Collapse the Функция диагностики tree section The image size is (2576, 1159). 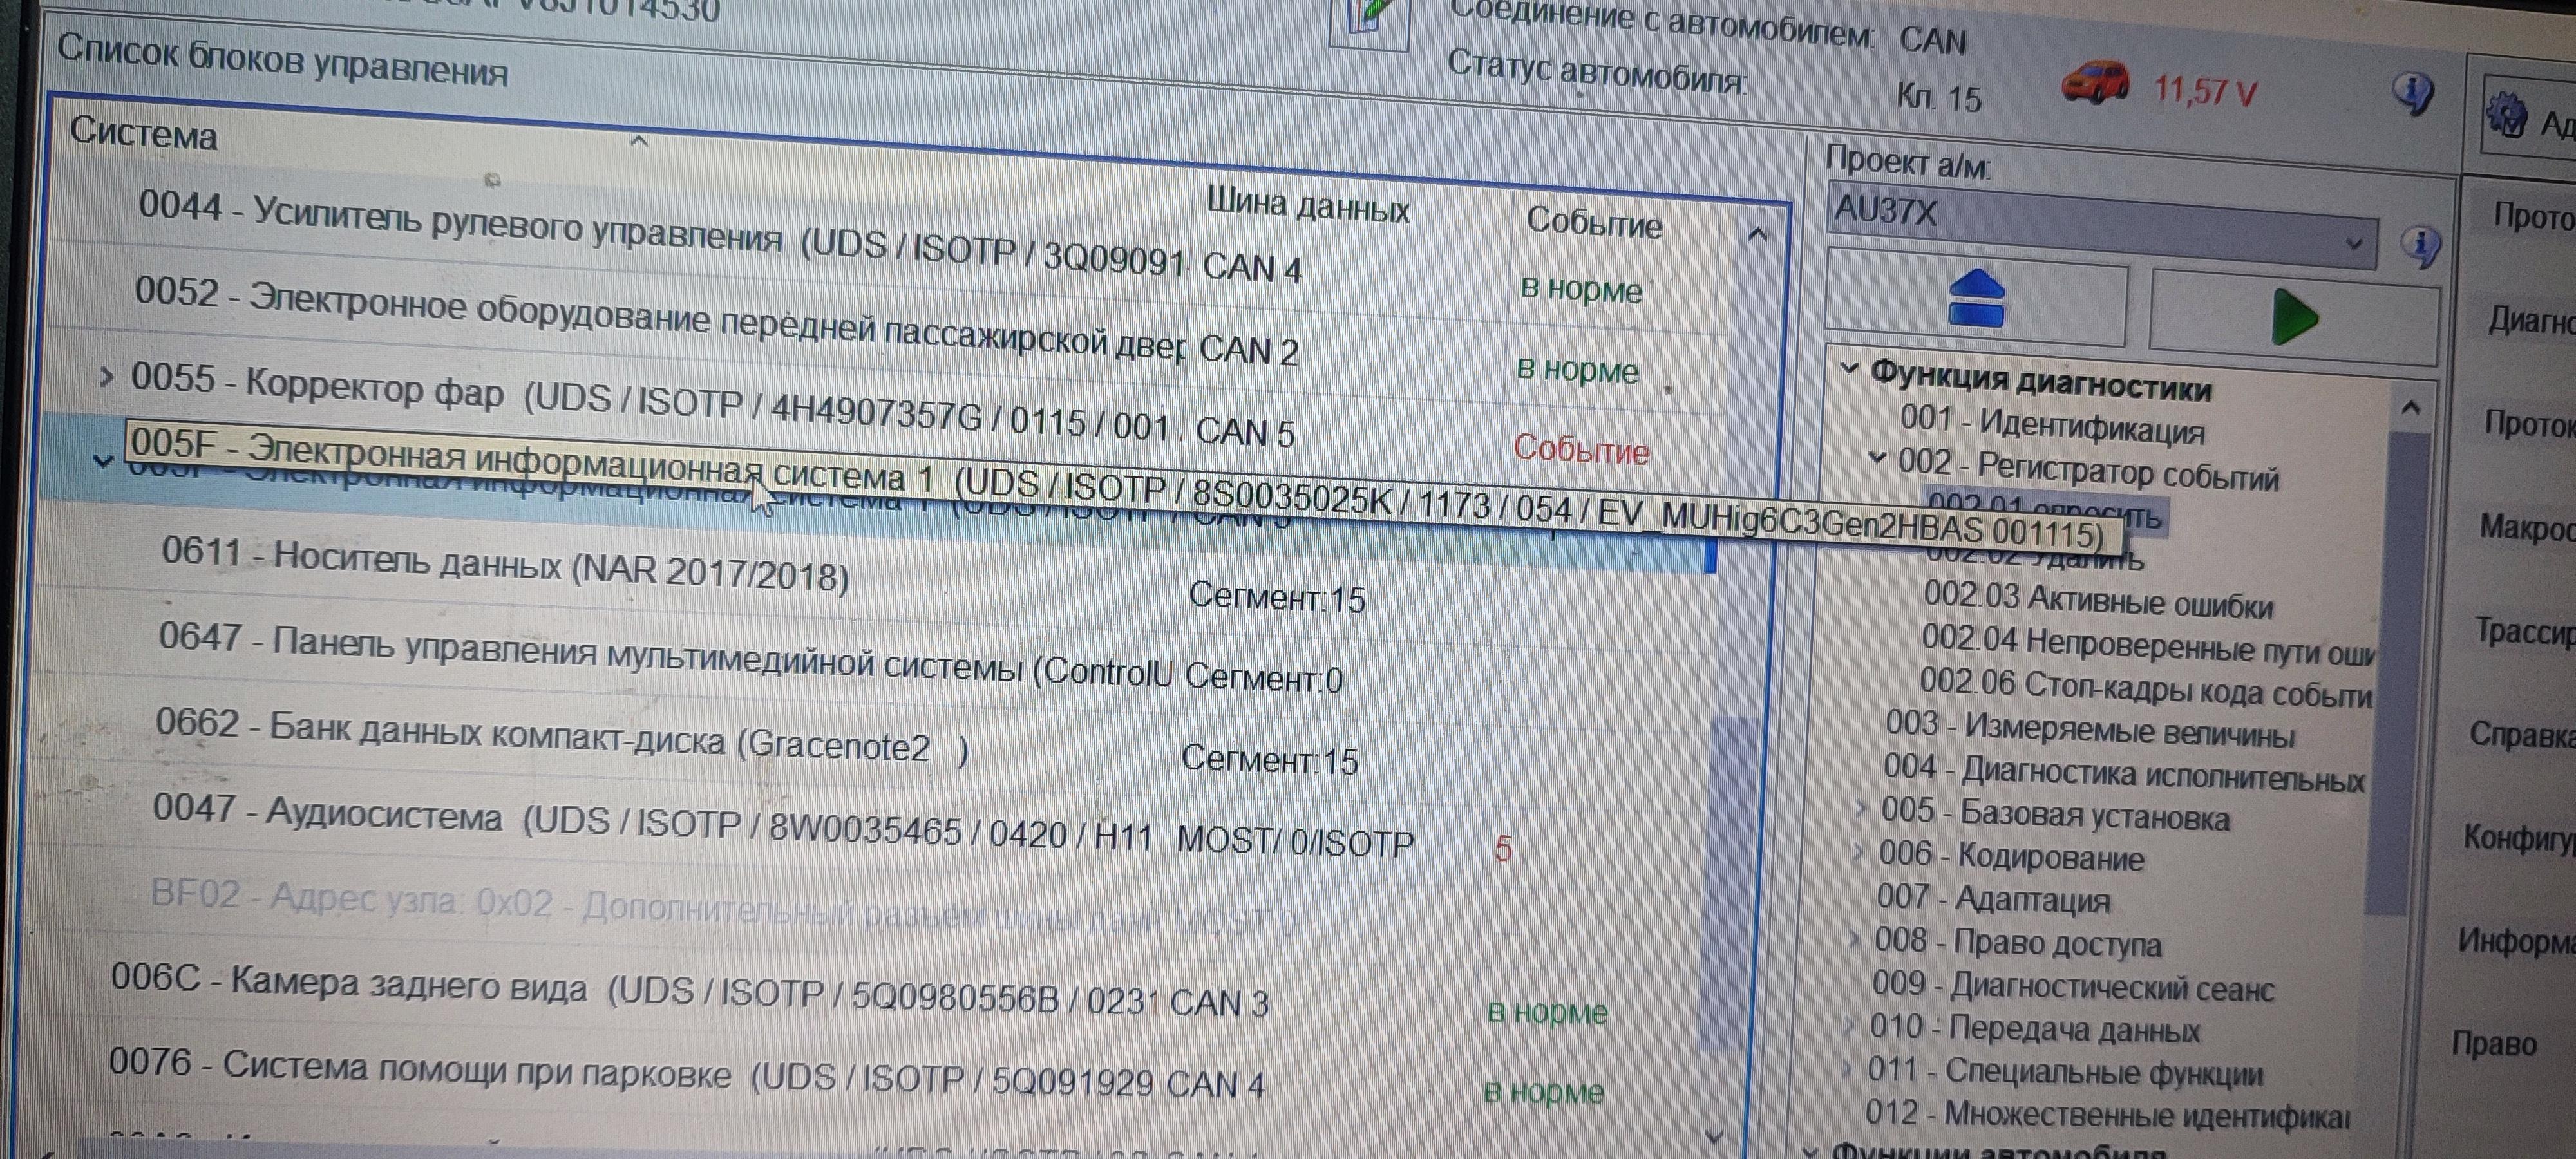coord(1849,369)
